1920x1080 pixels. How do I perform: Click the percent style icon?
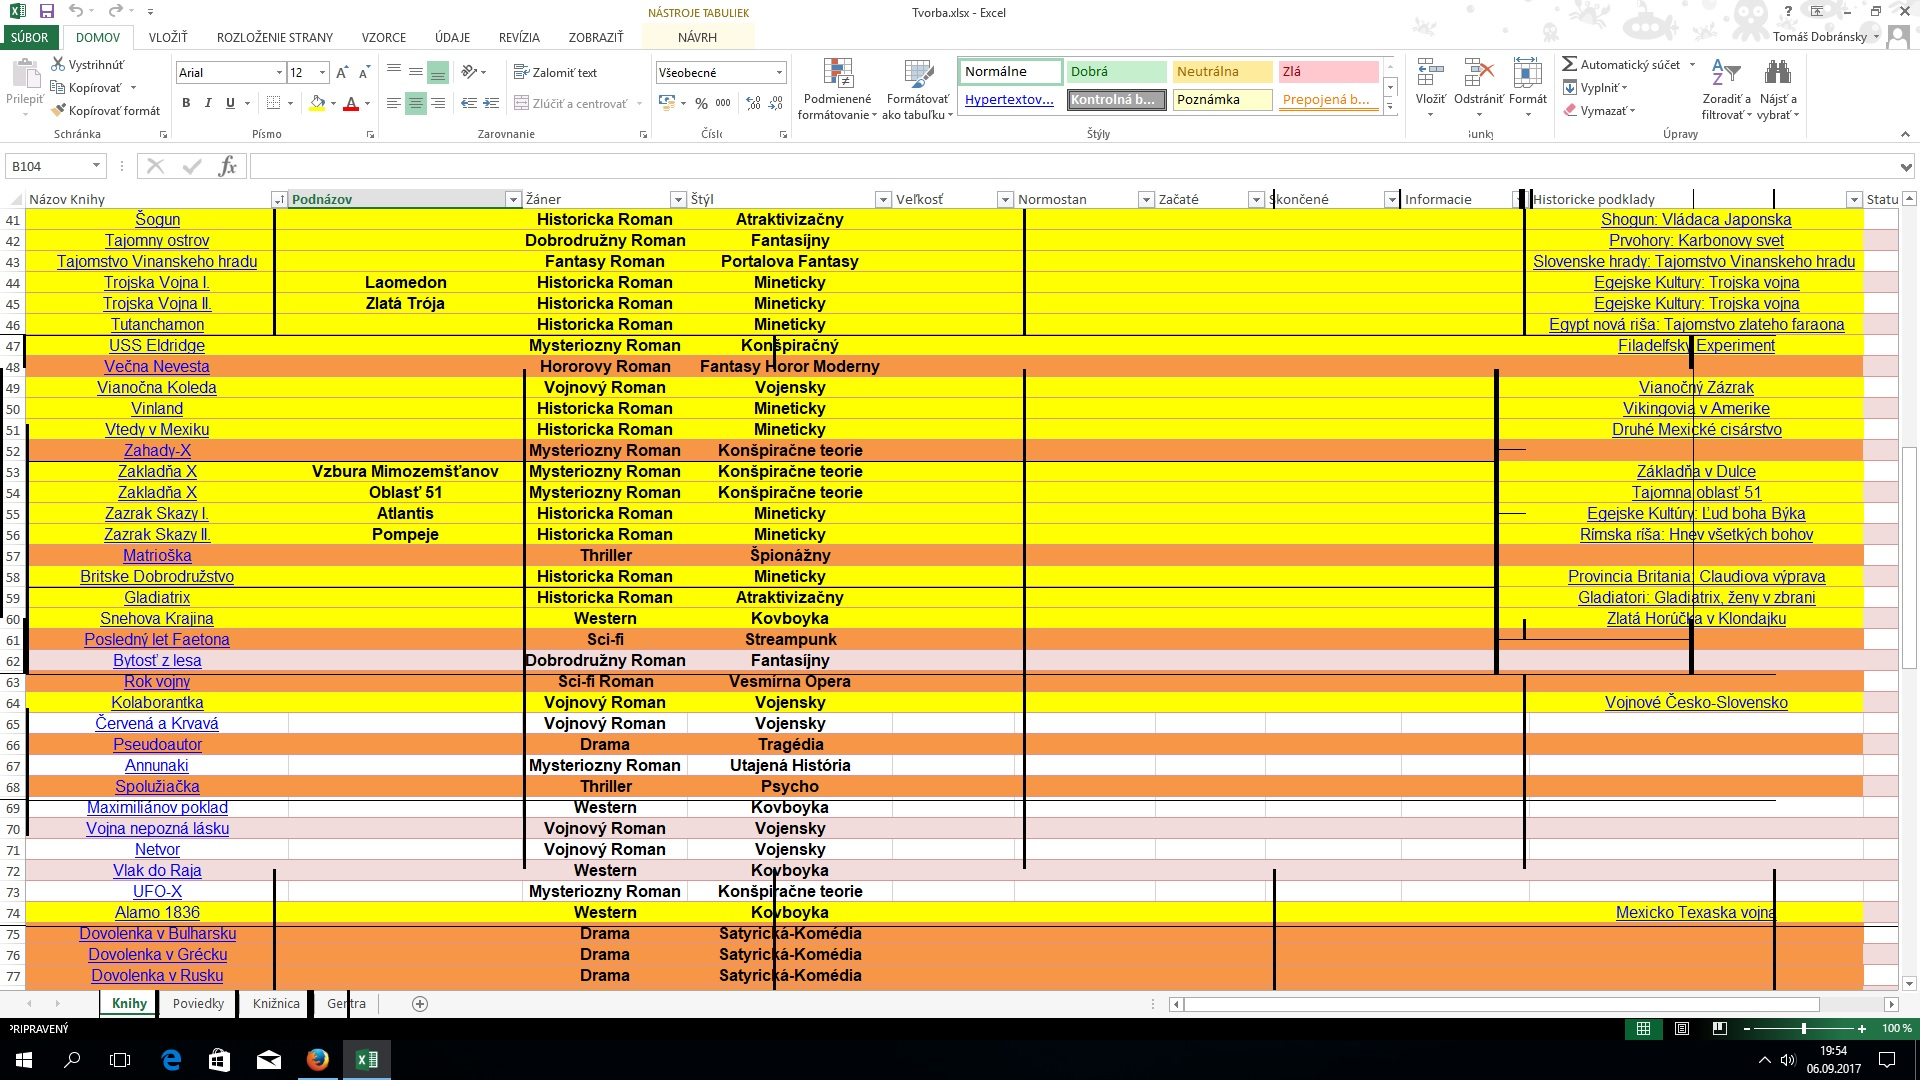[x=701, y=103]
